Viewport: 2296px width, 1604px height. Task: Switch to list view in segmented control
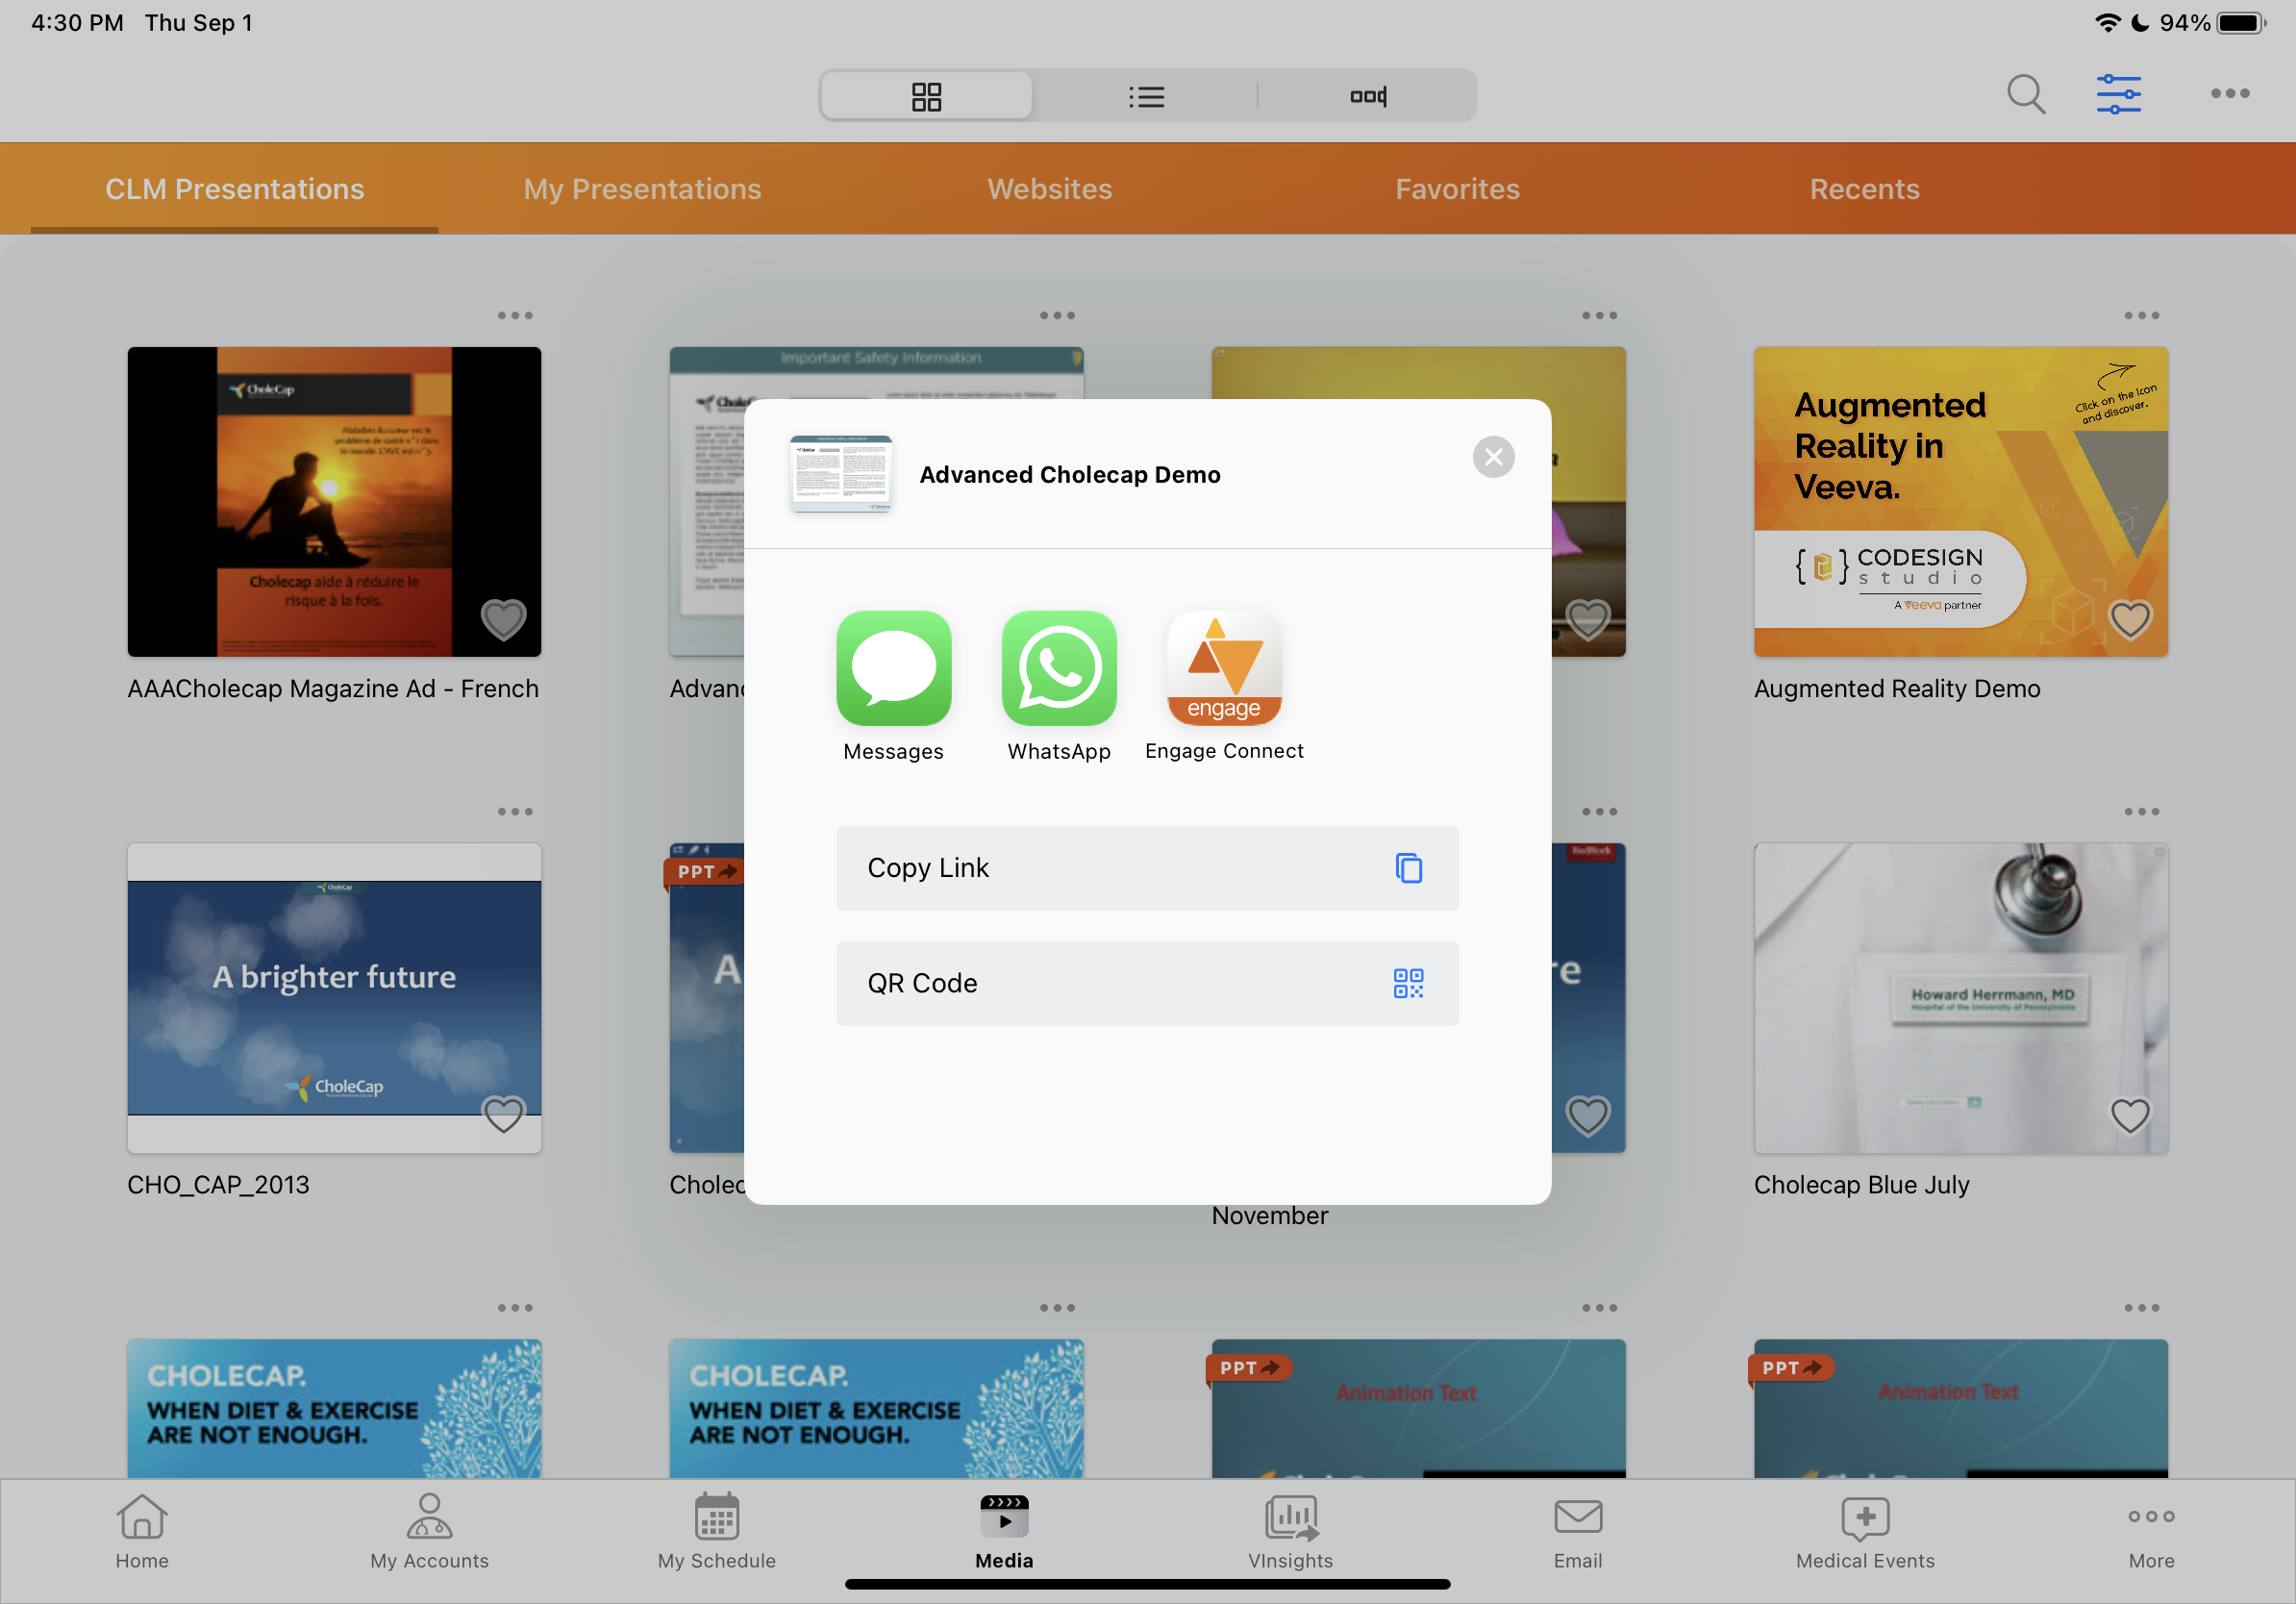pyautogui.click(x=1146, y=97)
